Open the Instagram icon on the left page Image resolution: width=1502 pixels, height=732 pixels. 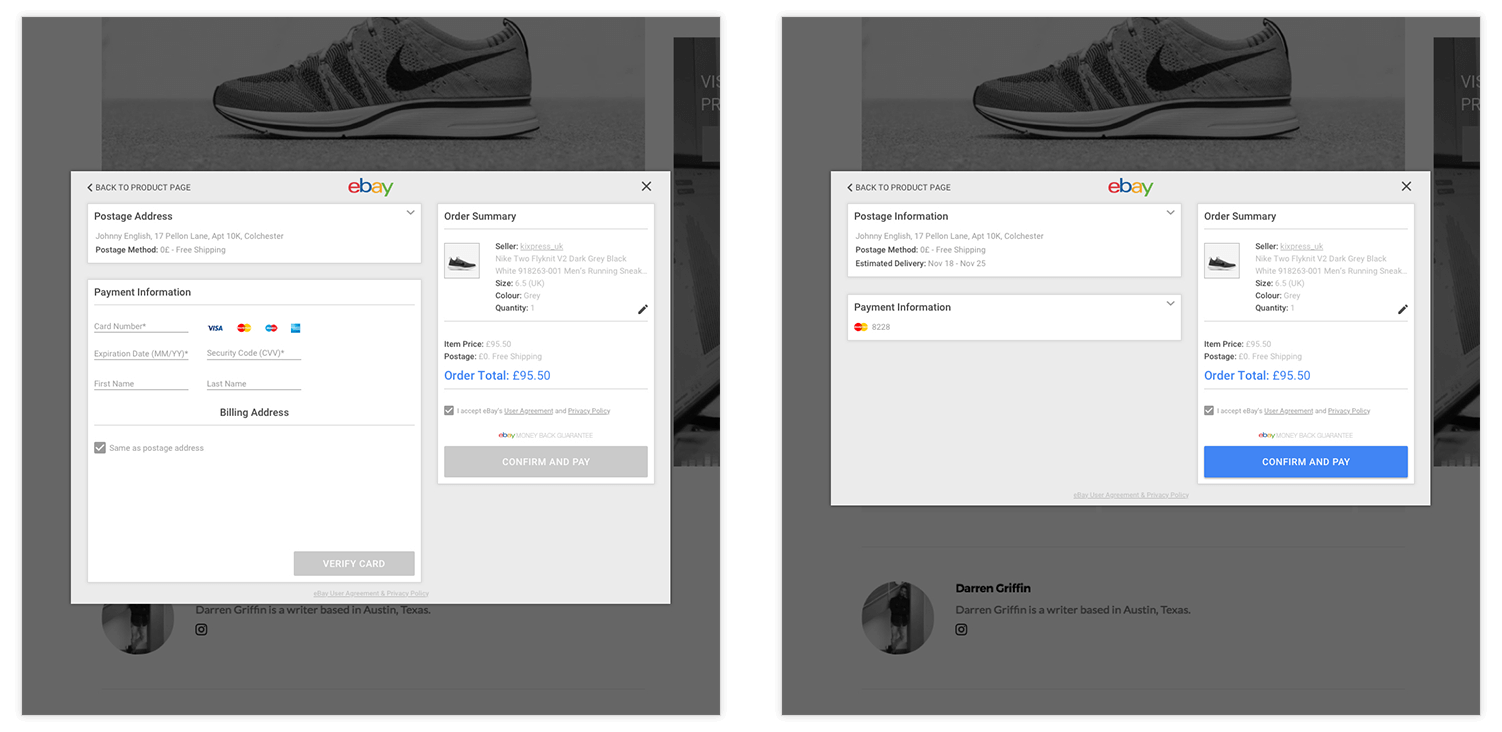[x=201, y=629]
